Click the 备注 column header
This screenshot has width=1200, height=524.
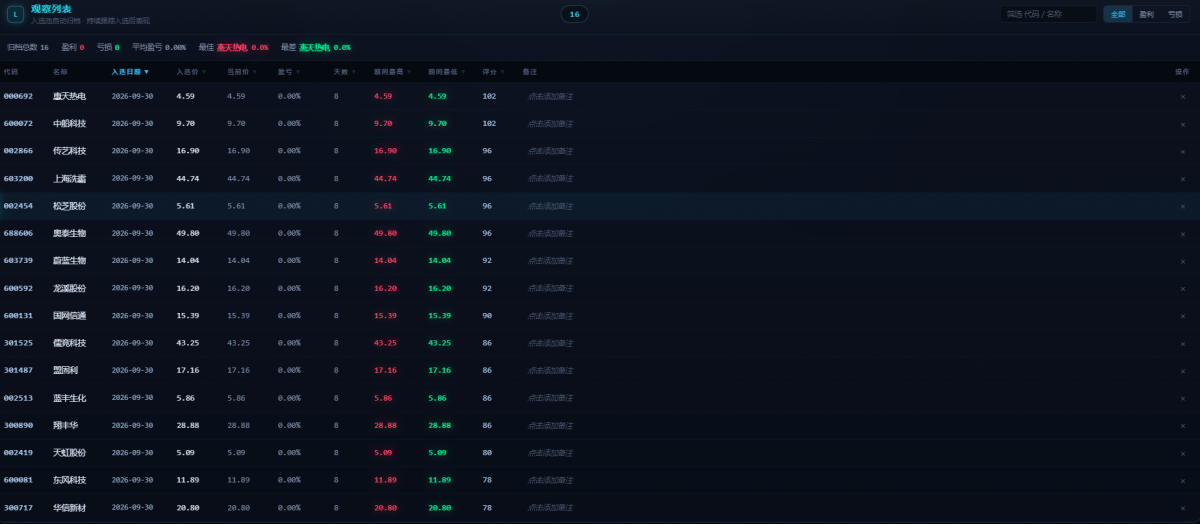[x=530, y=72]
